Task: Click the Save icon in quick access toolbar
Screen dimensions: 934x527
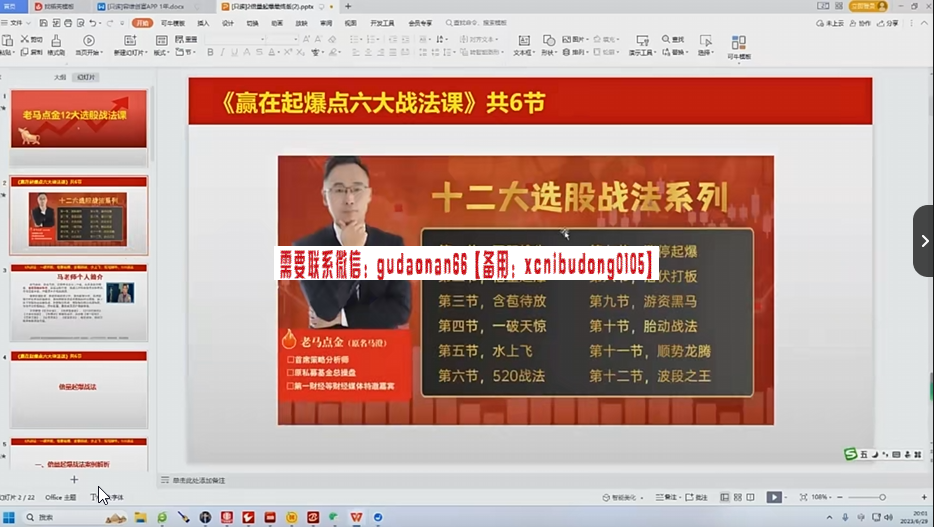Action: 43,23
